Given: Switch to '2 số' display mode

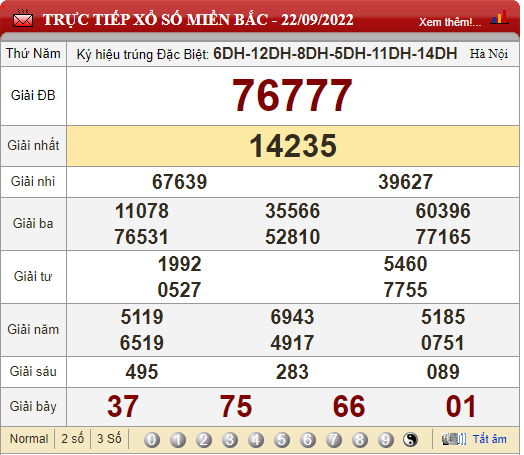Looking at the screenshot, I should (x=73, y=439).
